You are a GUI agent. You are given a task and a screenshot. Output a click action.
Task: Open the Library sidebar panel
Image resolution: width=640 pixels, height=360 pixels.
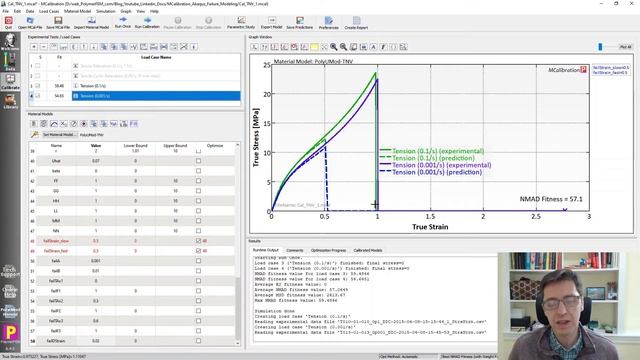click(10, 101)
